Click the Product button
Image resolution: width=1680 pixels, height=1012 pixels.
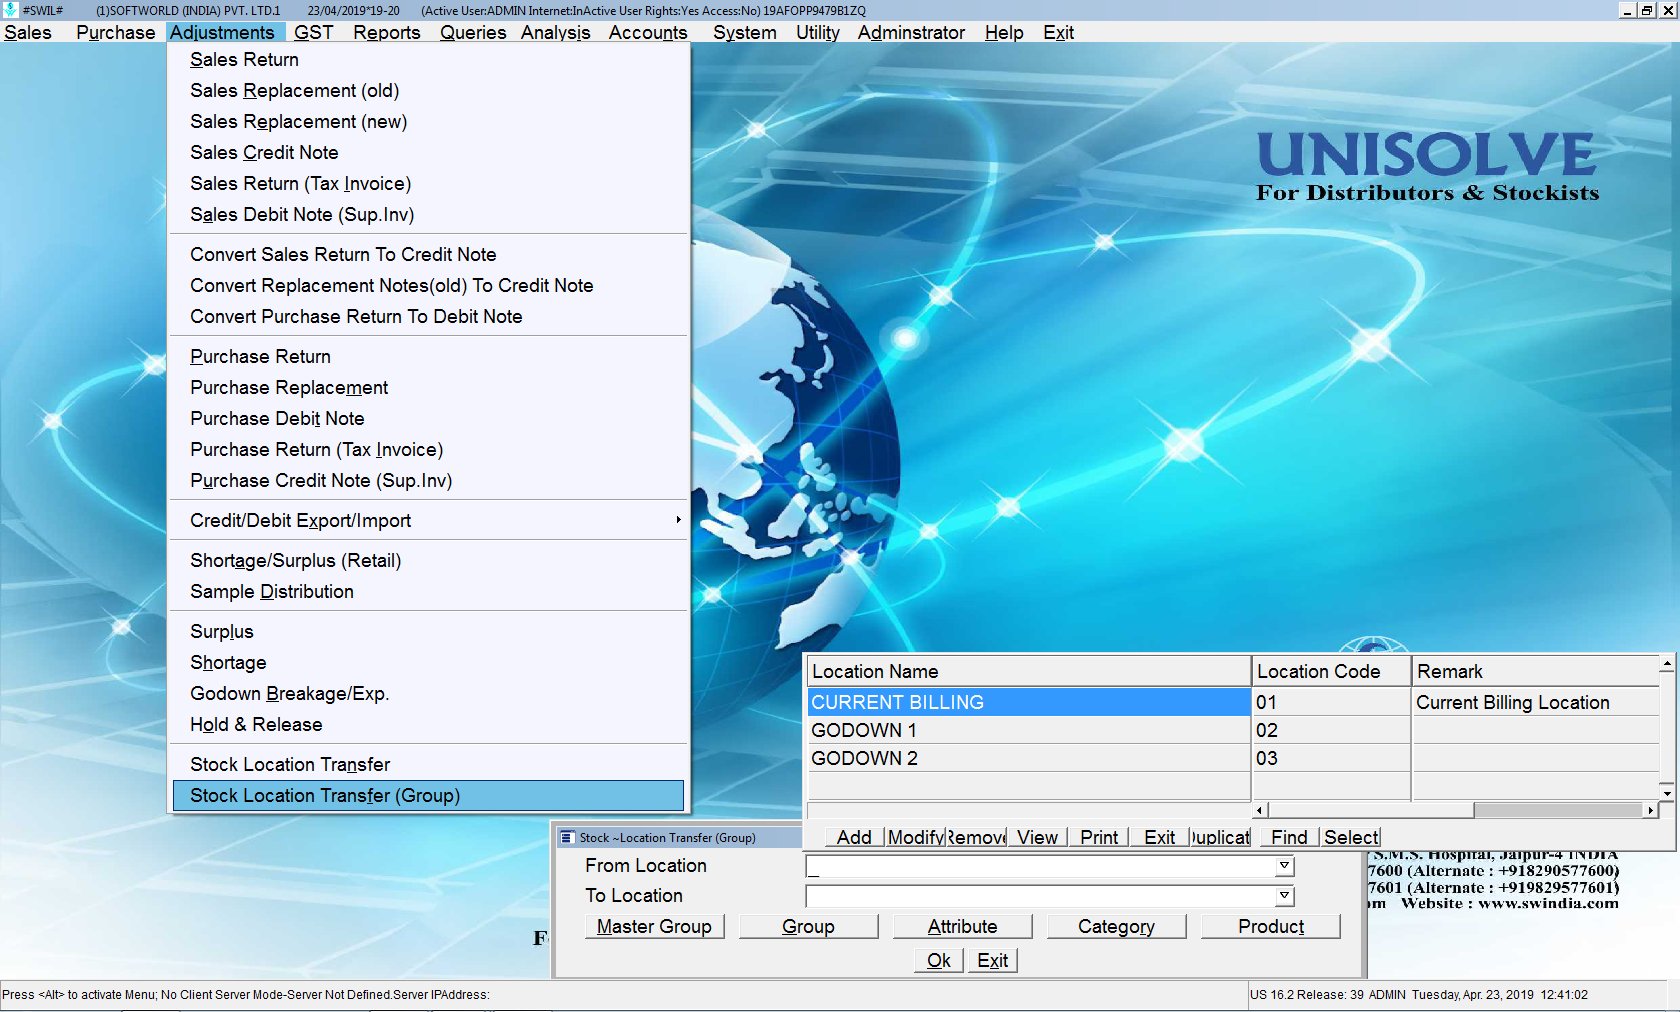[x=1270, y=927]
